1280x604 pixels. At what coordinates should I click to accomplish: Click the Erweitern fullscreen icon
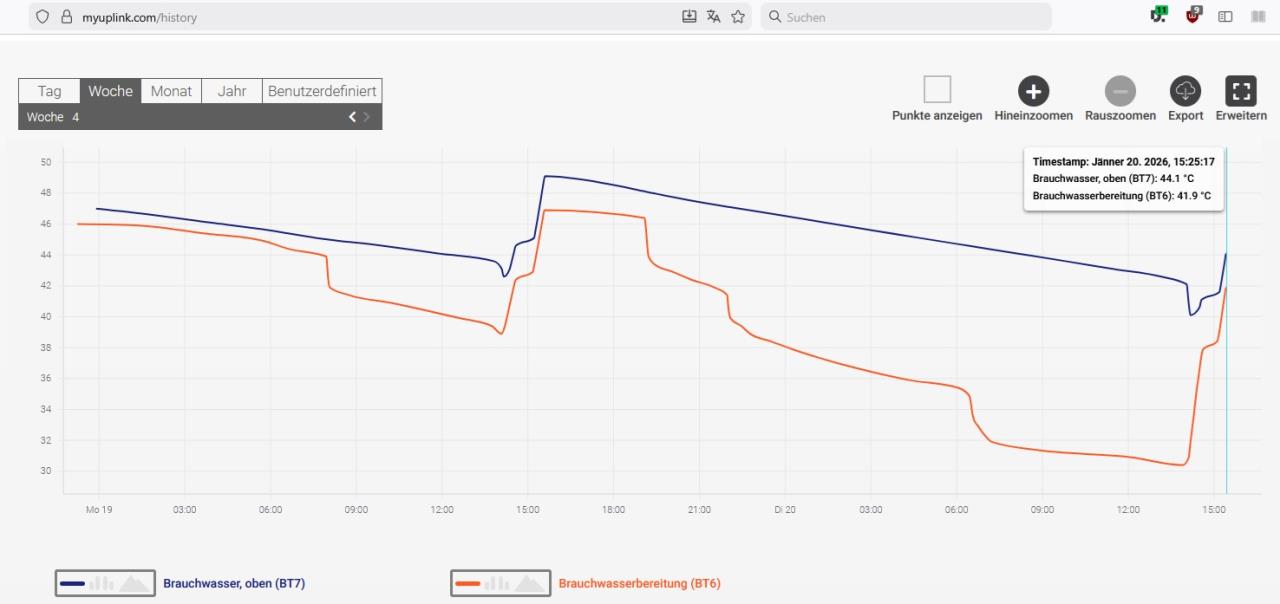point(1241,91)
